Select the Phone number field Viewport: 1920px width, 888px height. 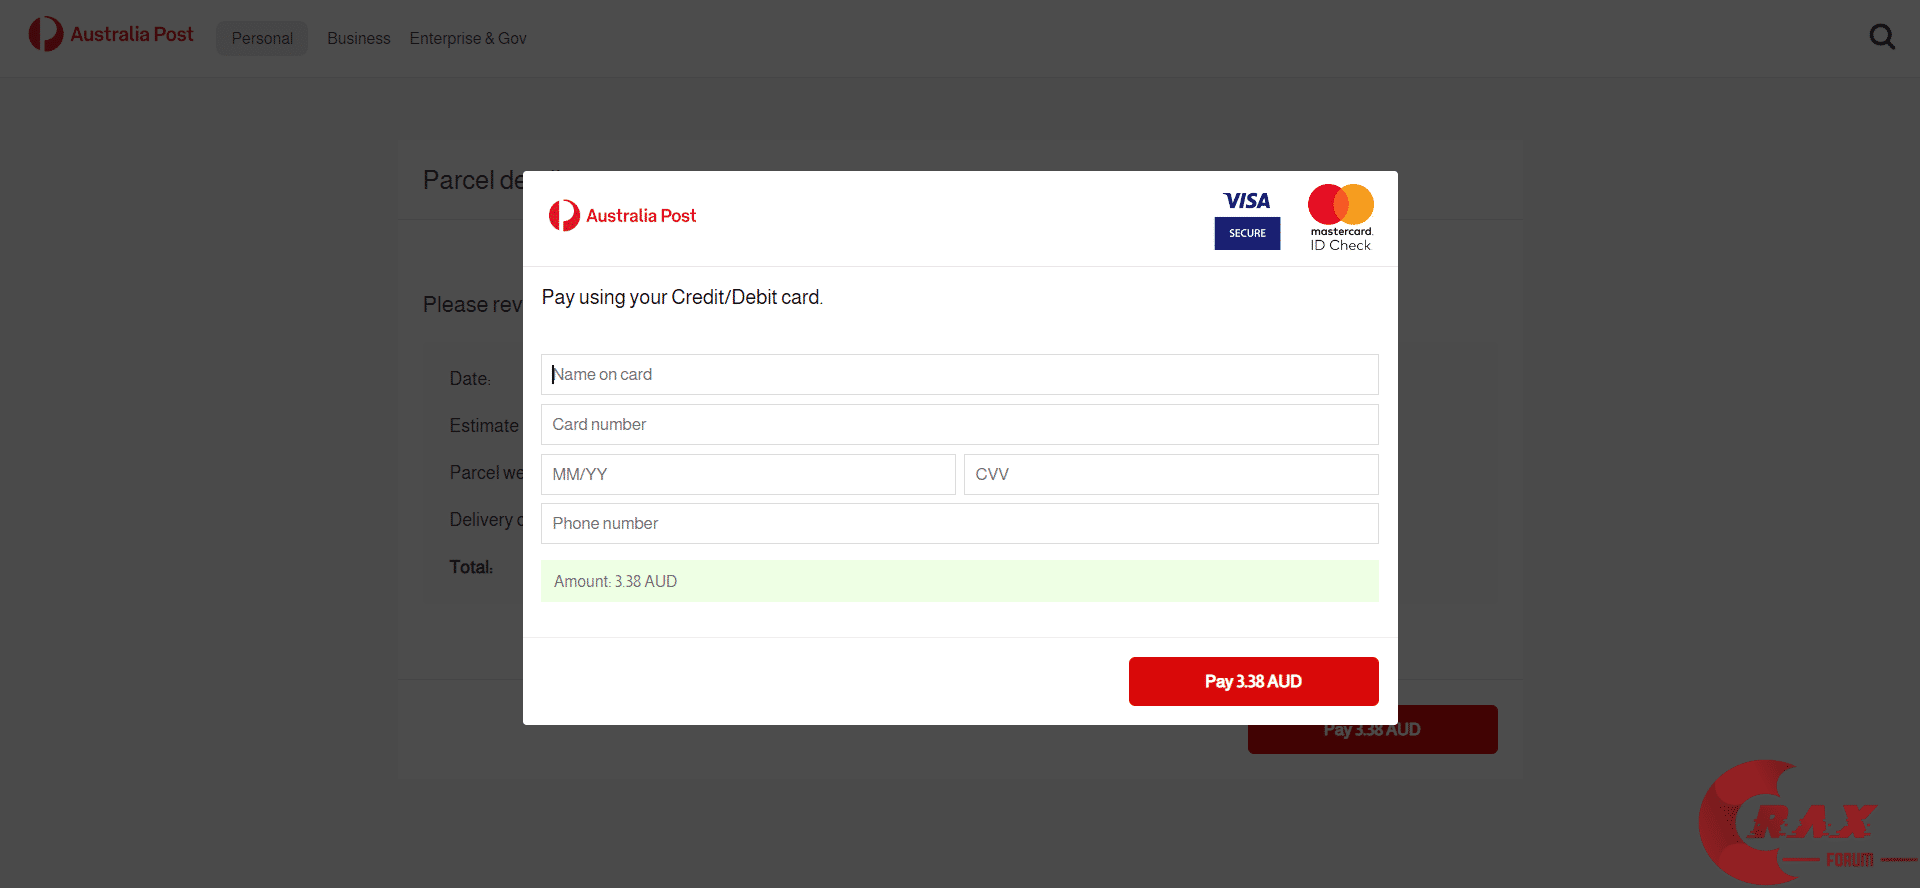tap(960, 523)
